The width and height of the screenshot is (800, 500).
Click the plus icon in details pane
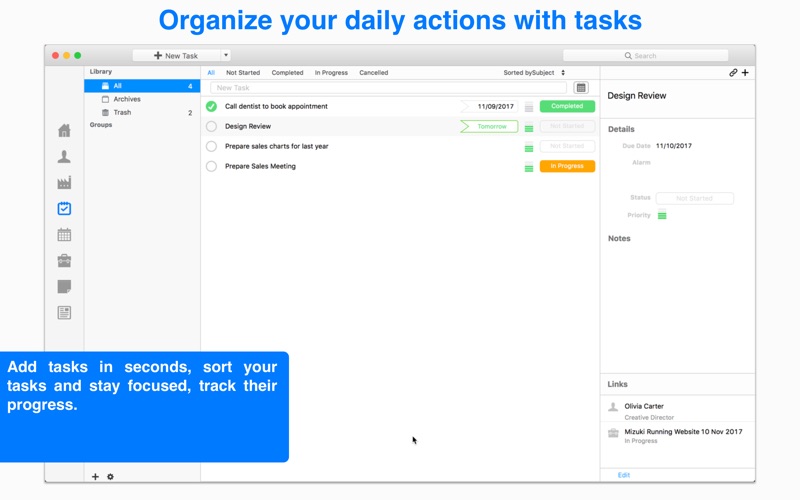click(x=745, y=72)
